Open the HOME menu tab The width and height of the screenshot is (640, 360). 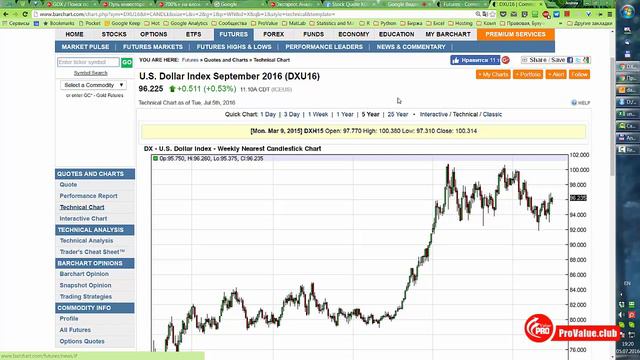tap(74, 34)
